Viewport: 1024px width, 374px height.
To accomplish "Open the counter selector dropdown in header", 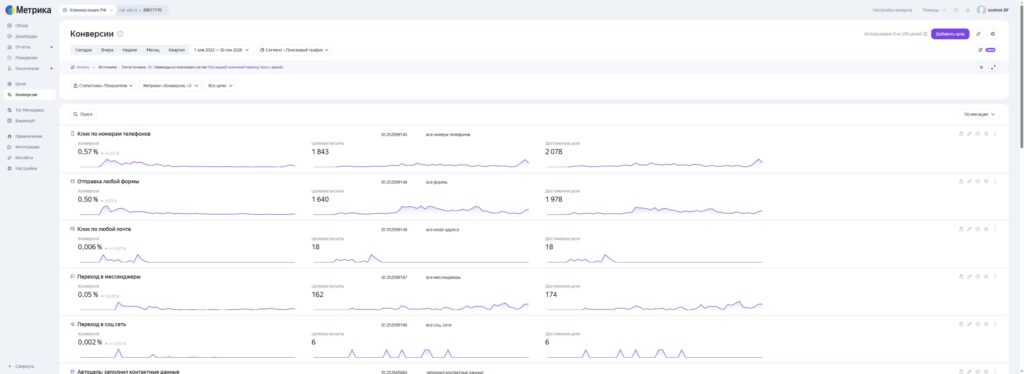I will [88, 10].
